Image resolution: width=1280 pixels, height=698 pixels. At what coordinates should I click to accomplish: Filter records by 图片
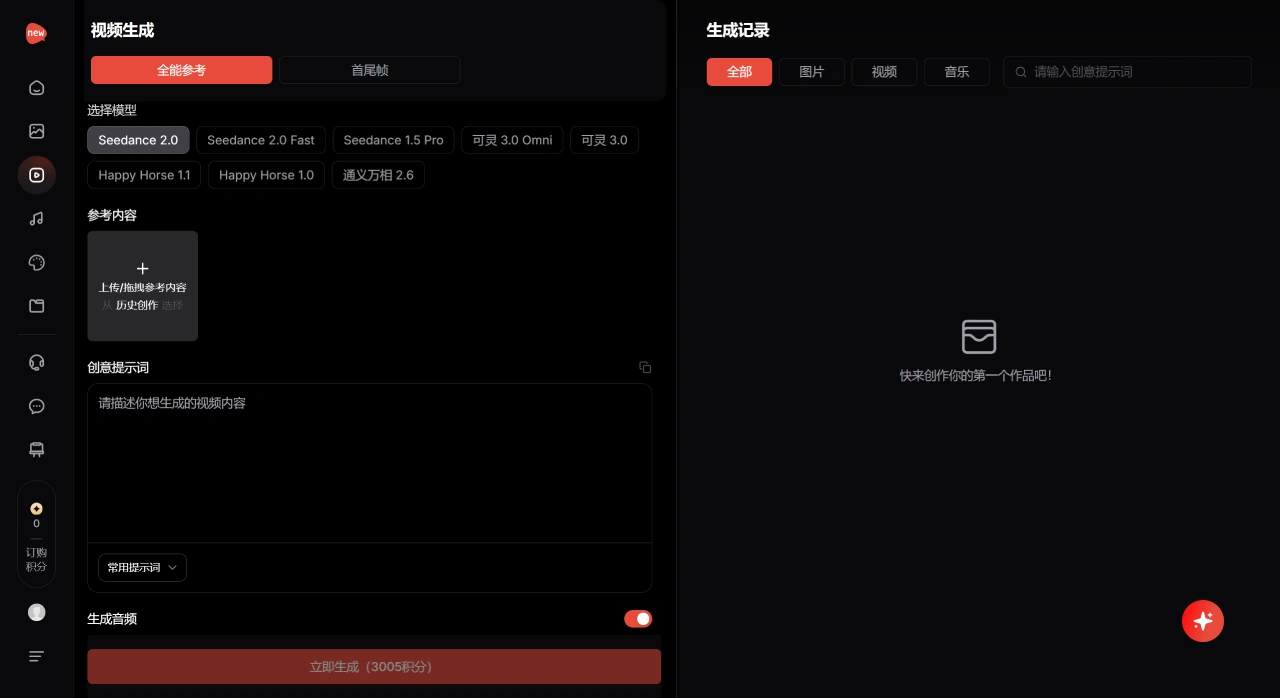[812, 72]
